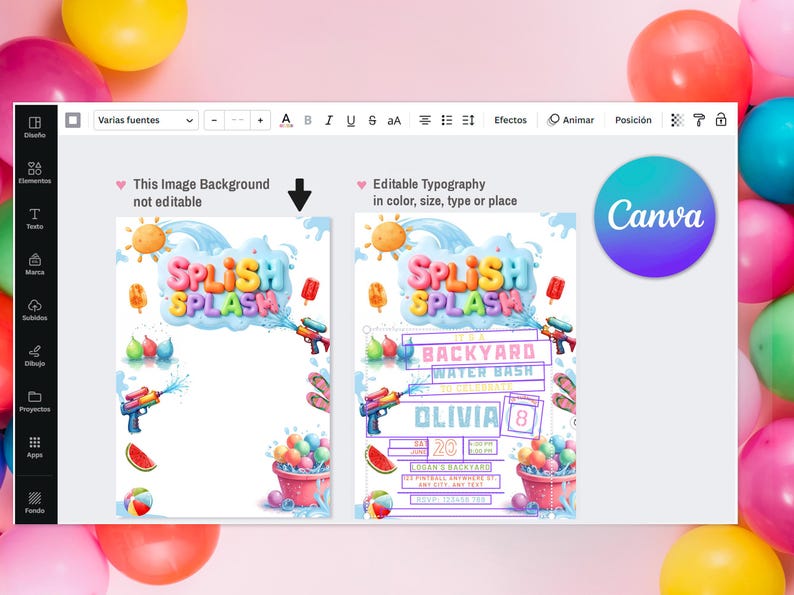Click the Canva logo badge
Image resolution: width=794 pixels, height=595 pixels.
coord(655,216)
